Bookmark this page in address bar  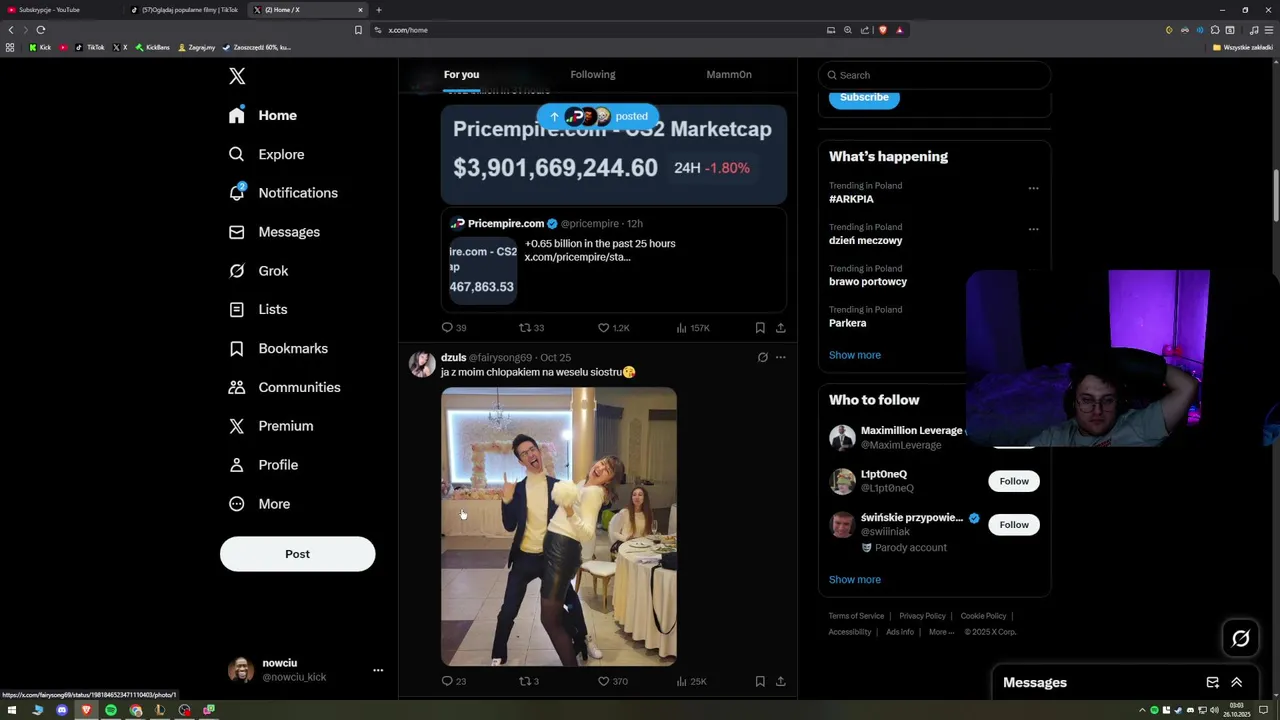[x=358, y=30]
